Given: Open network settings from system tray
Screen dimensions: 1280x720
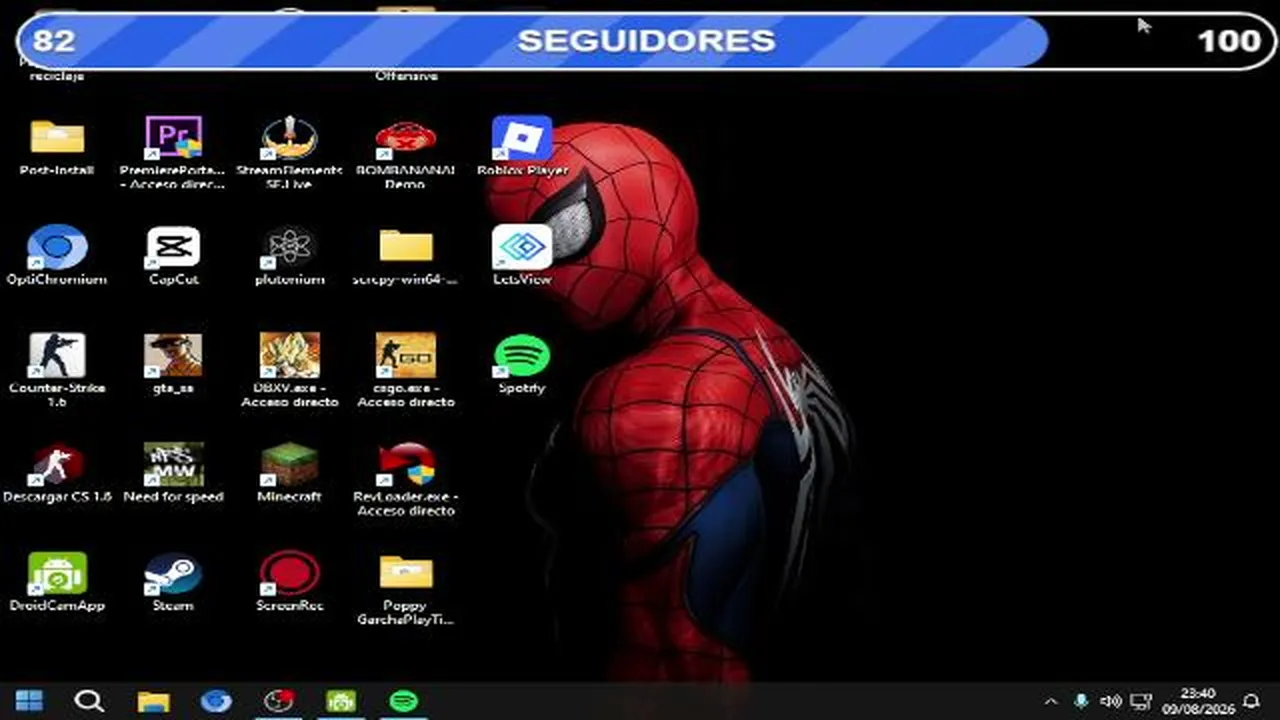Looking at the screenshot, I should point(1141,701).
